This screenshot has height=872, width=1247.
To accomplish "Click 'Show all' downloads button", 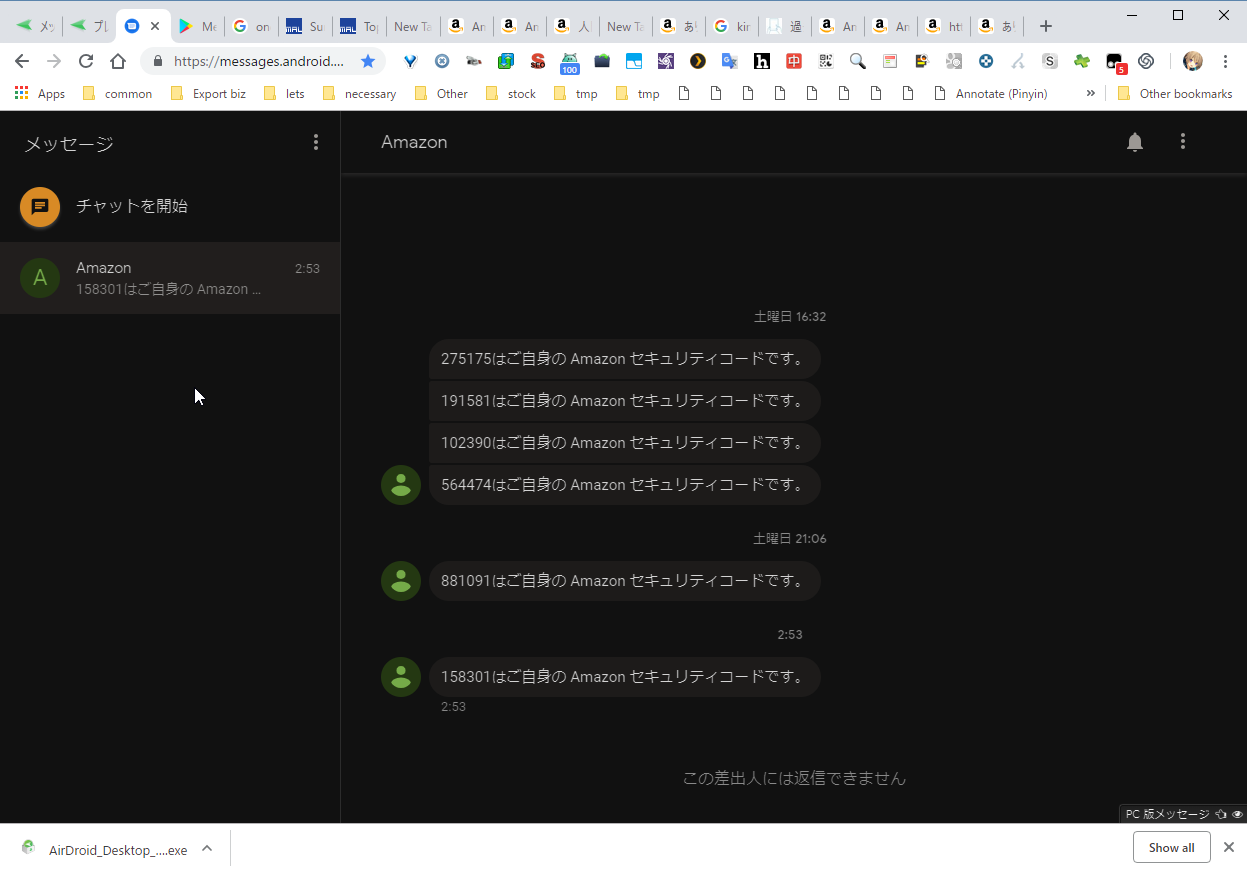I will coord(1171,847).
